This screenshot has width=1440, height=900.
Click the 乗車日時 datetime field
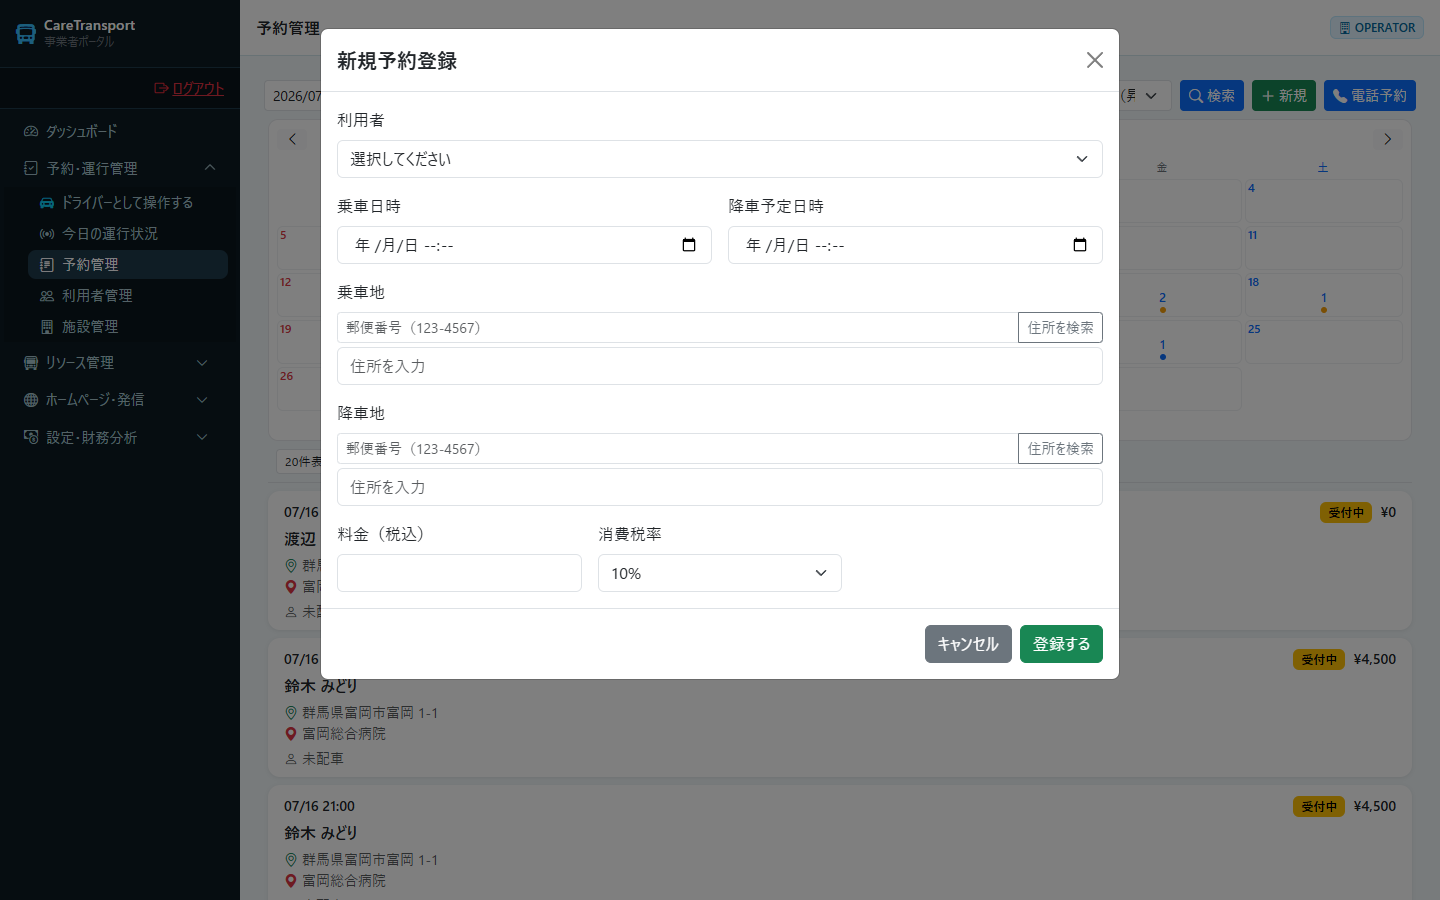click(524, 245)
